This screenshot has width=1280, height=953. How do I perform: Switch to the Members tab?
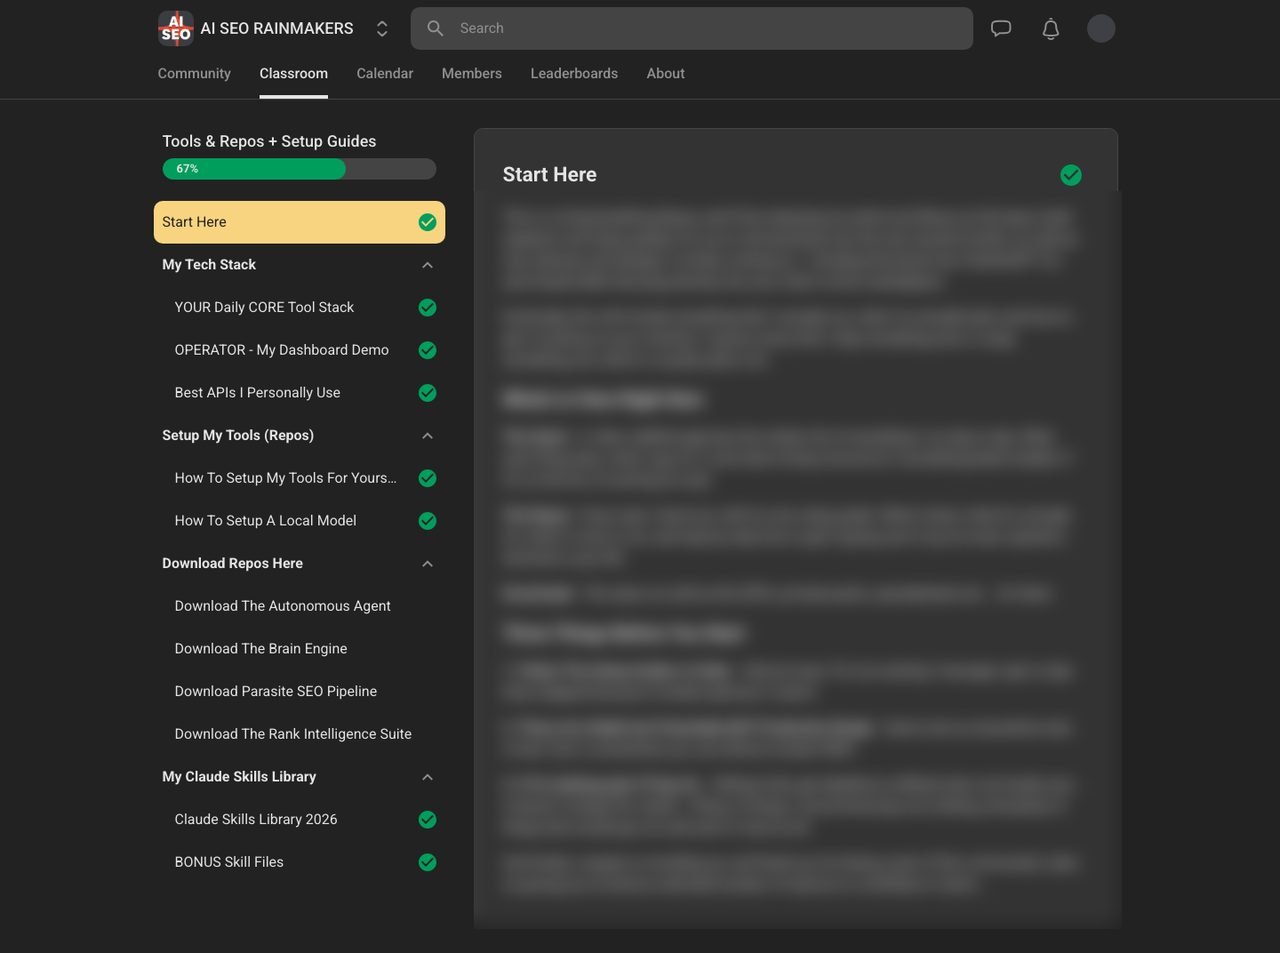[472, 73]
